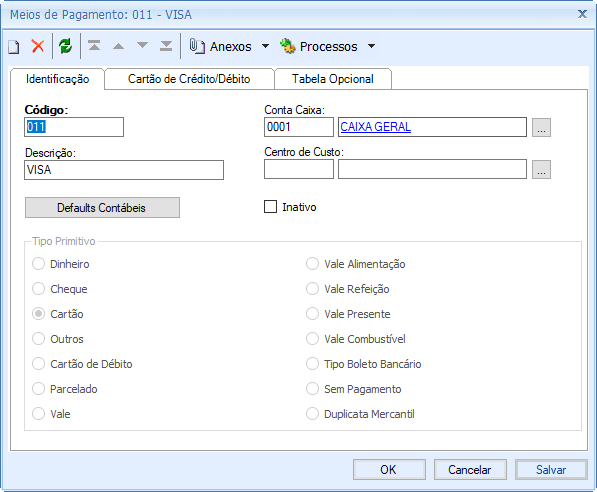Click the Anexos paperclip icon
597x492 pixels.
point(197,46)
